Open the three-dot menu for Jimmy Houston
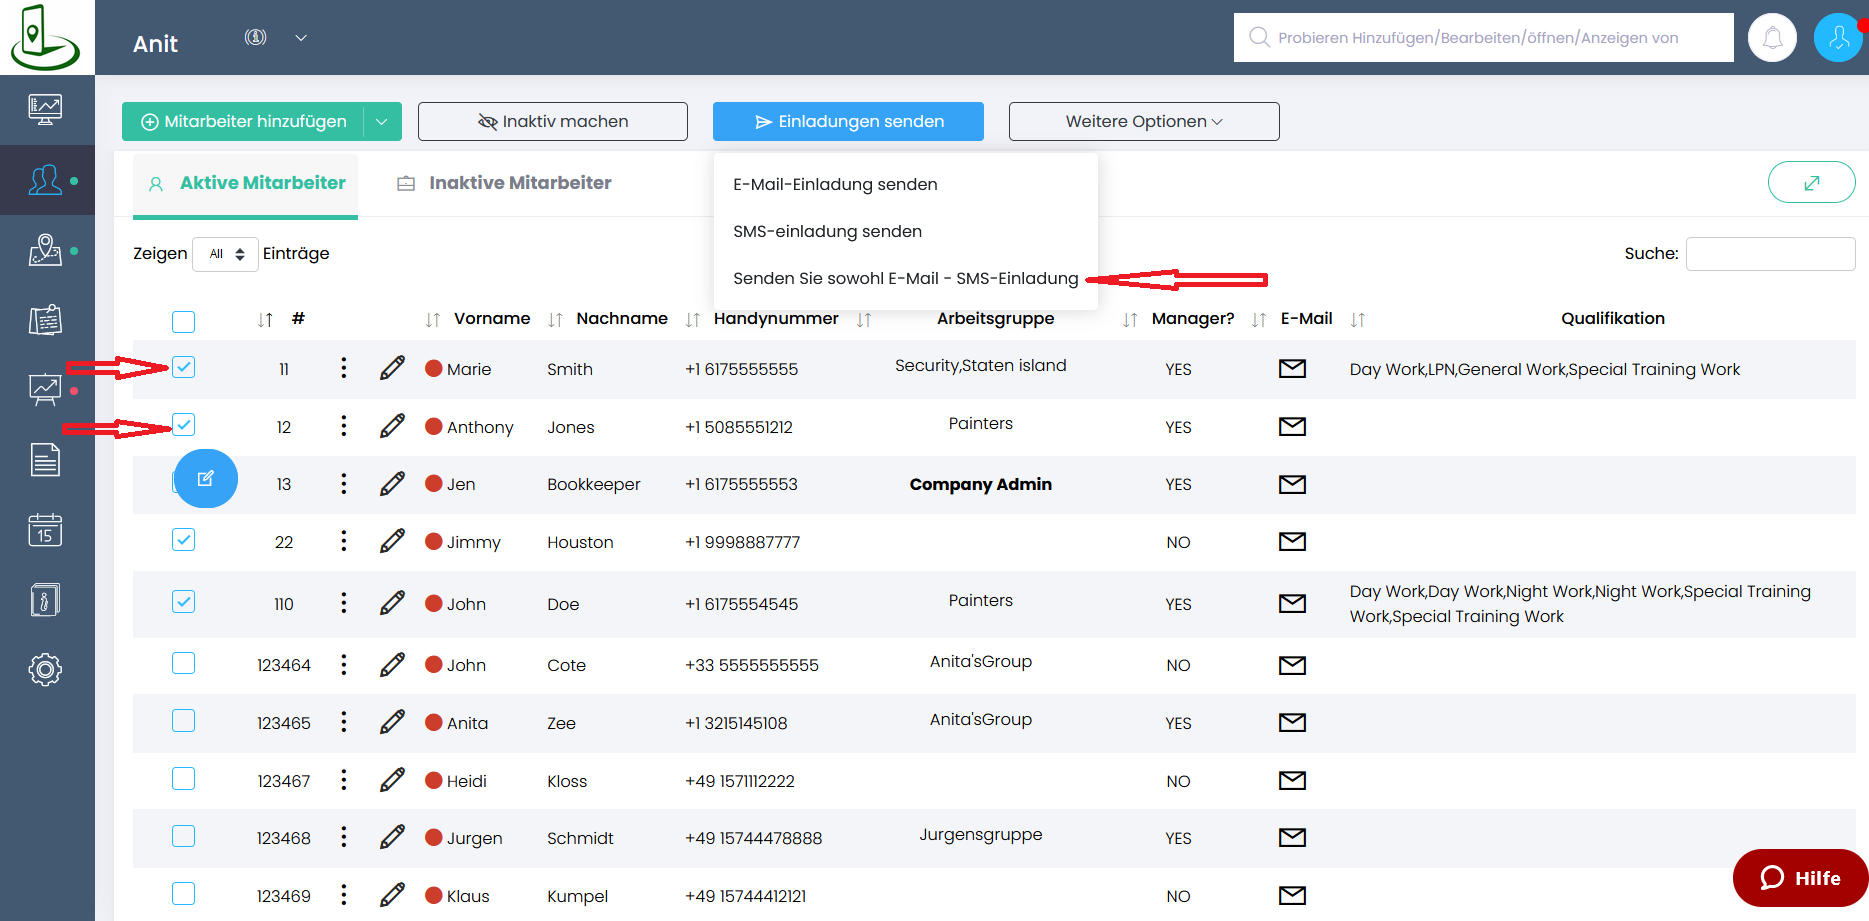 click(344, 541)
